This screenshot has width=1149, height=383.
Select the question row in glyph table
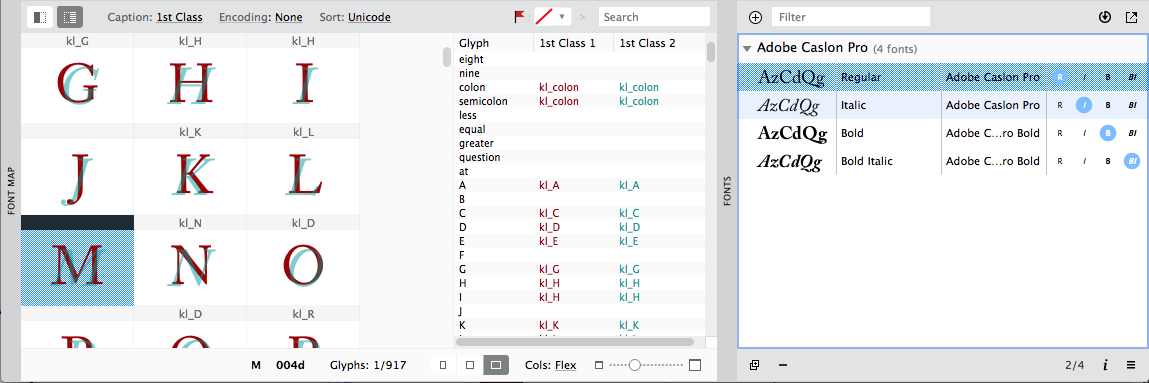click(x=579, y=157)
